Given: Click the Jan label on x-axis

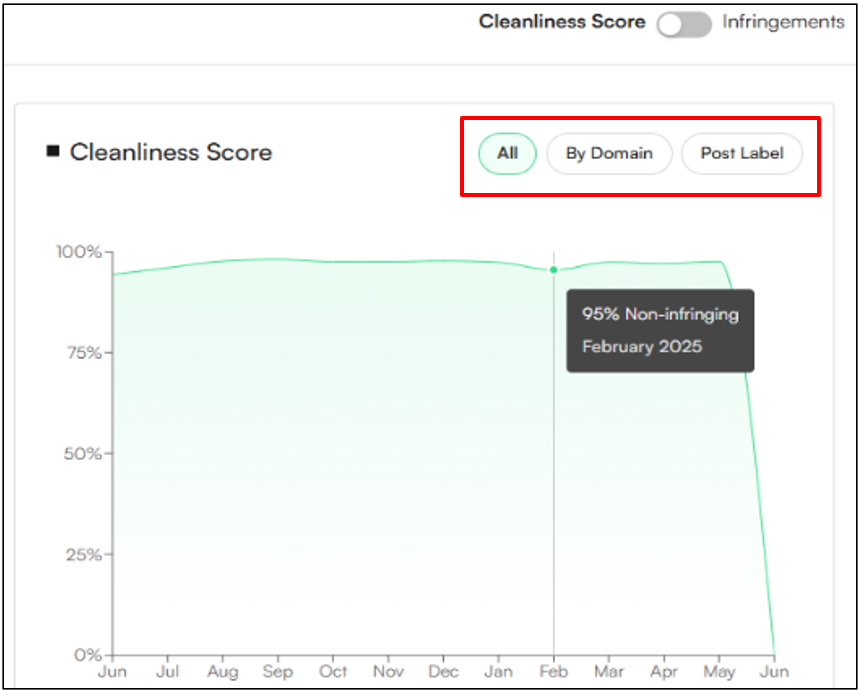Looking at the screenshot, I should pos(499,671).
